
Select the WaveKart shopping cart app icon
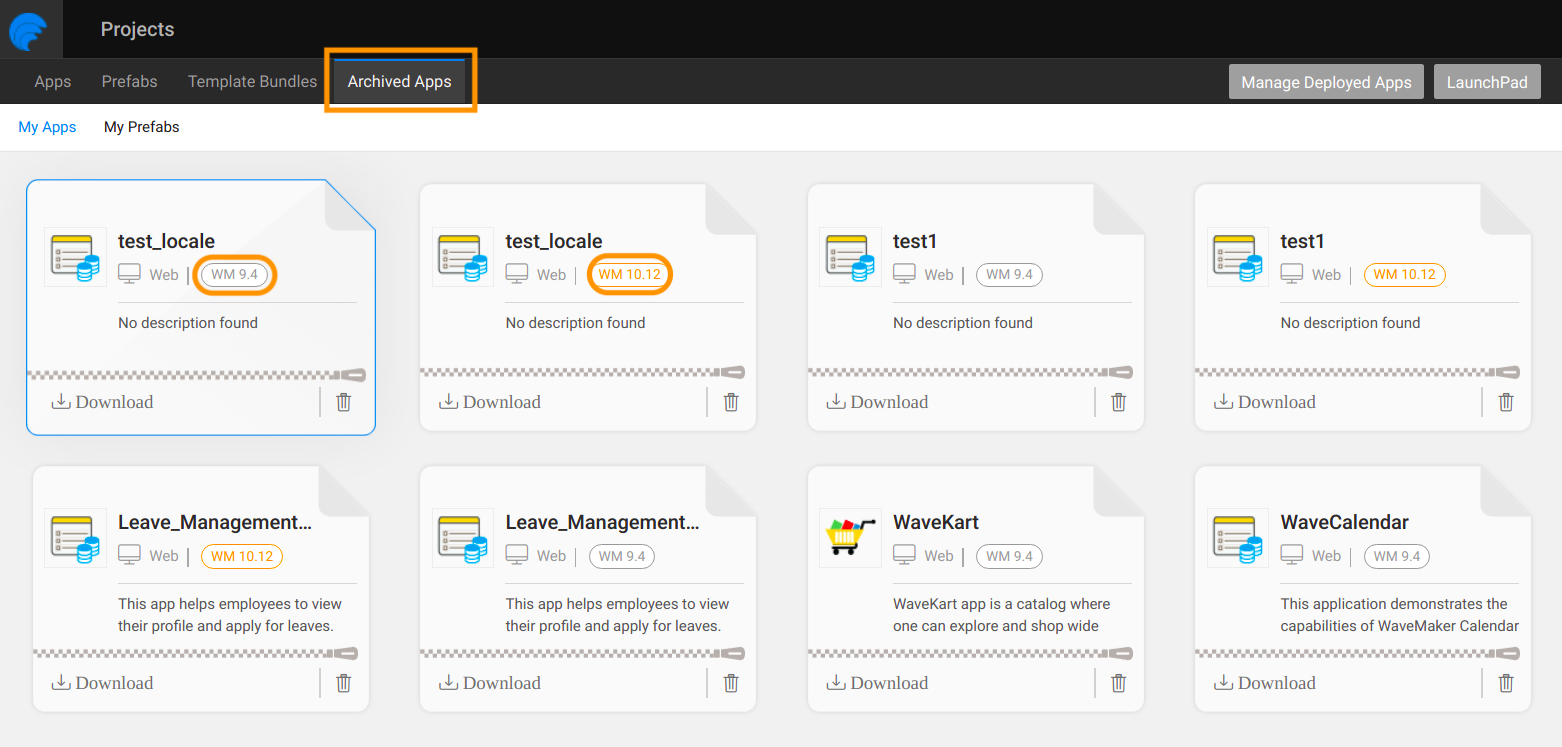pyautogui.click(x=850, y=538)
